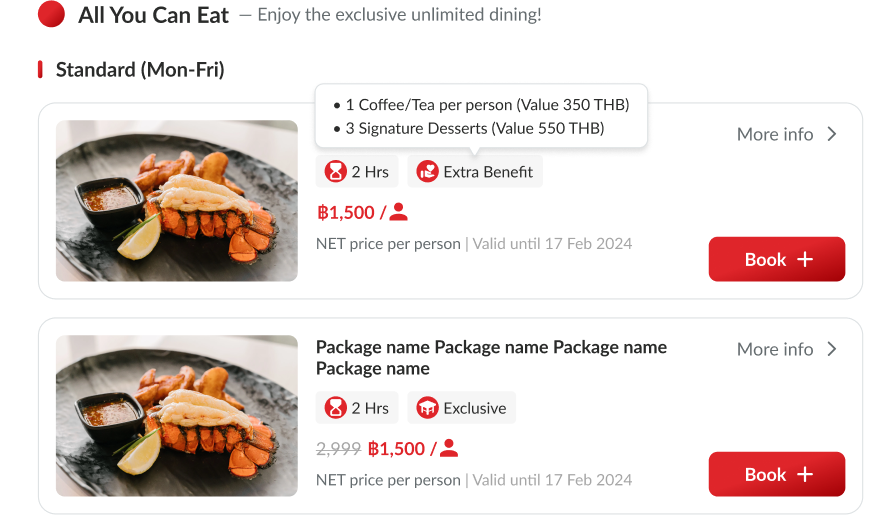Click the person icon beside the discounted price
The image size is (887, 516).
[449, 448]
